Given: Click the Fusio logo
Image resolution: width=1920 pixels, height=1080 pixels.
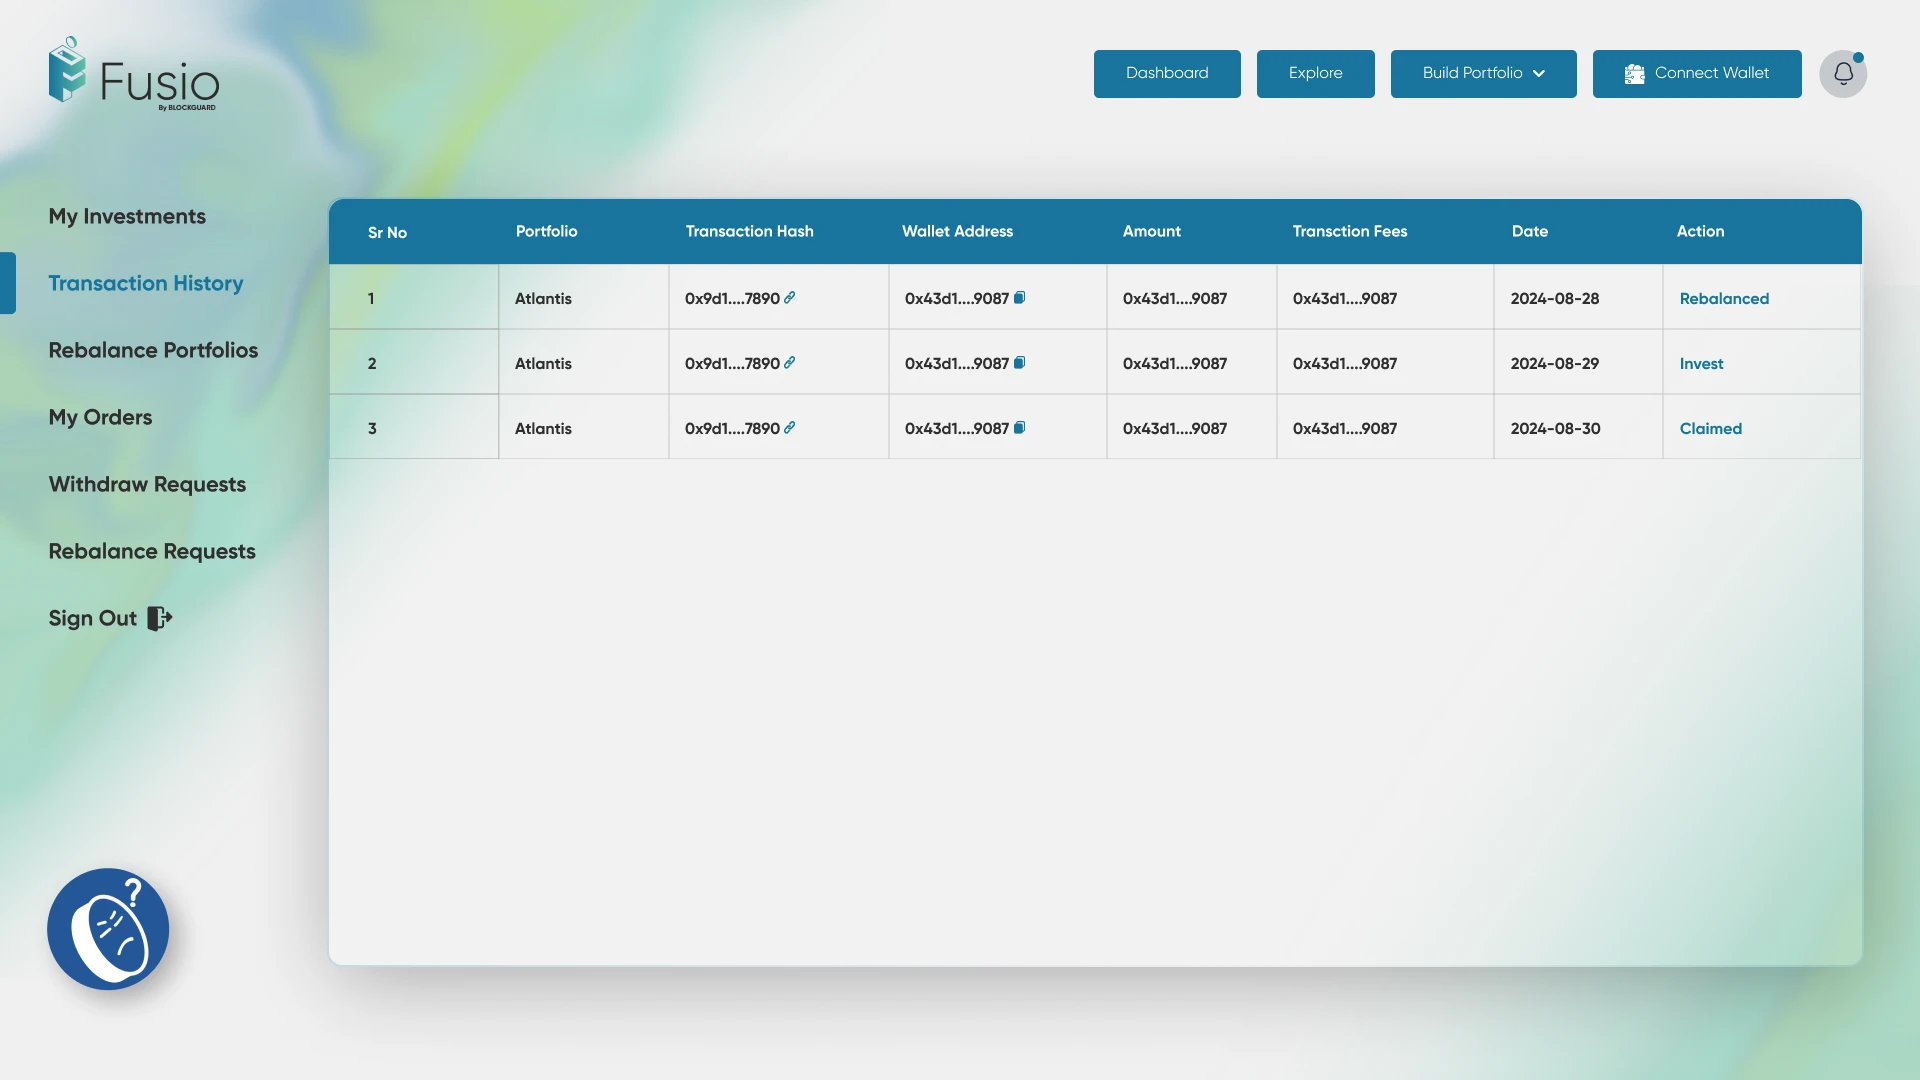Looking at the screenshot, I should (134, 74).
